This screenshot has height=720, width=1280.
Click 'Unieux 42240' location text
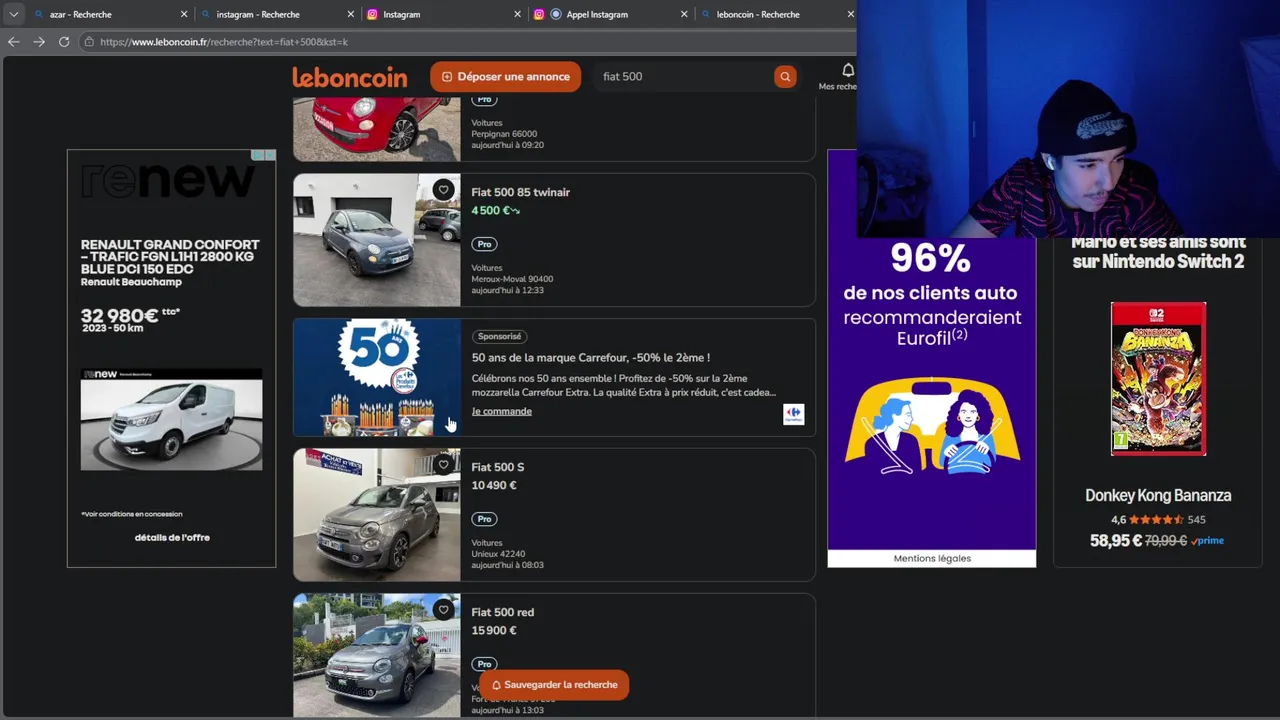498,554
